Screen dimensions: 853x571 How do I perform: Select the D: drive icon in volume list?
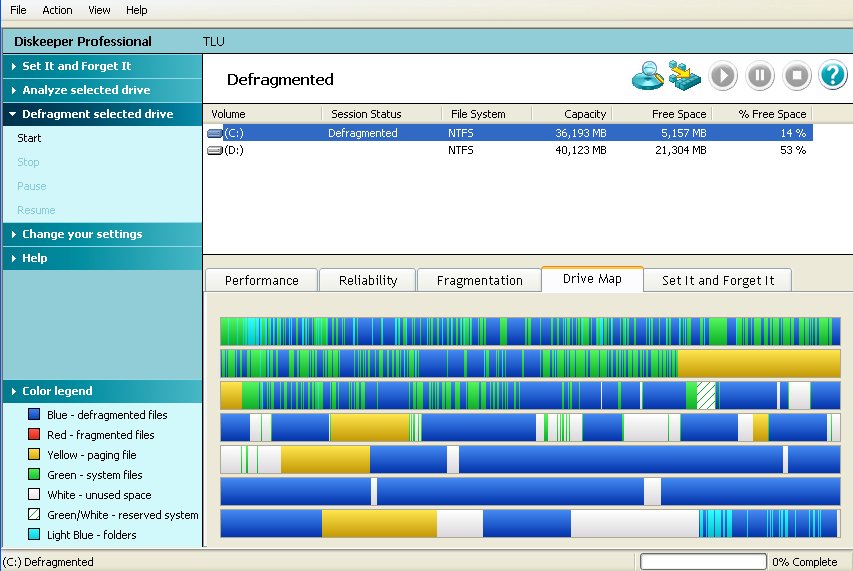point(215,150)
